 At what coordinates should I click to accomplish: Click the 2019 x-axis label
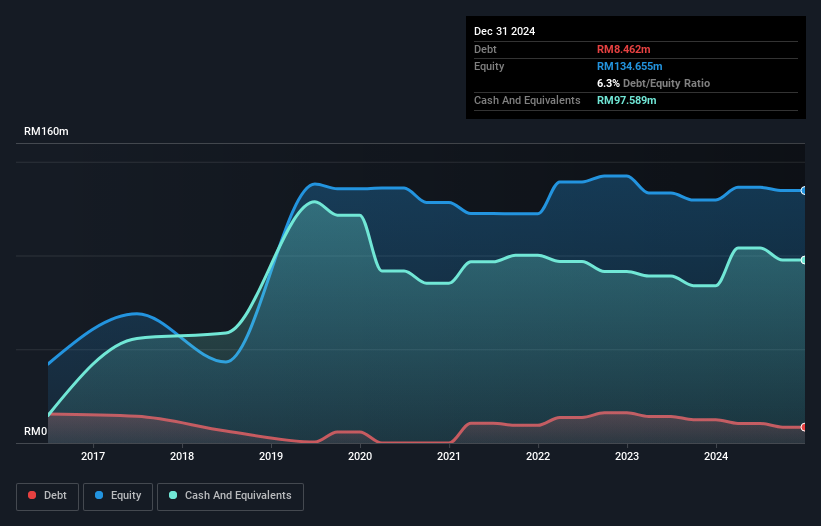tap(271, 456)
